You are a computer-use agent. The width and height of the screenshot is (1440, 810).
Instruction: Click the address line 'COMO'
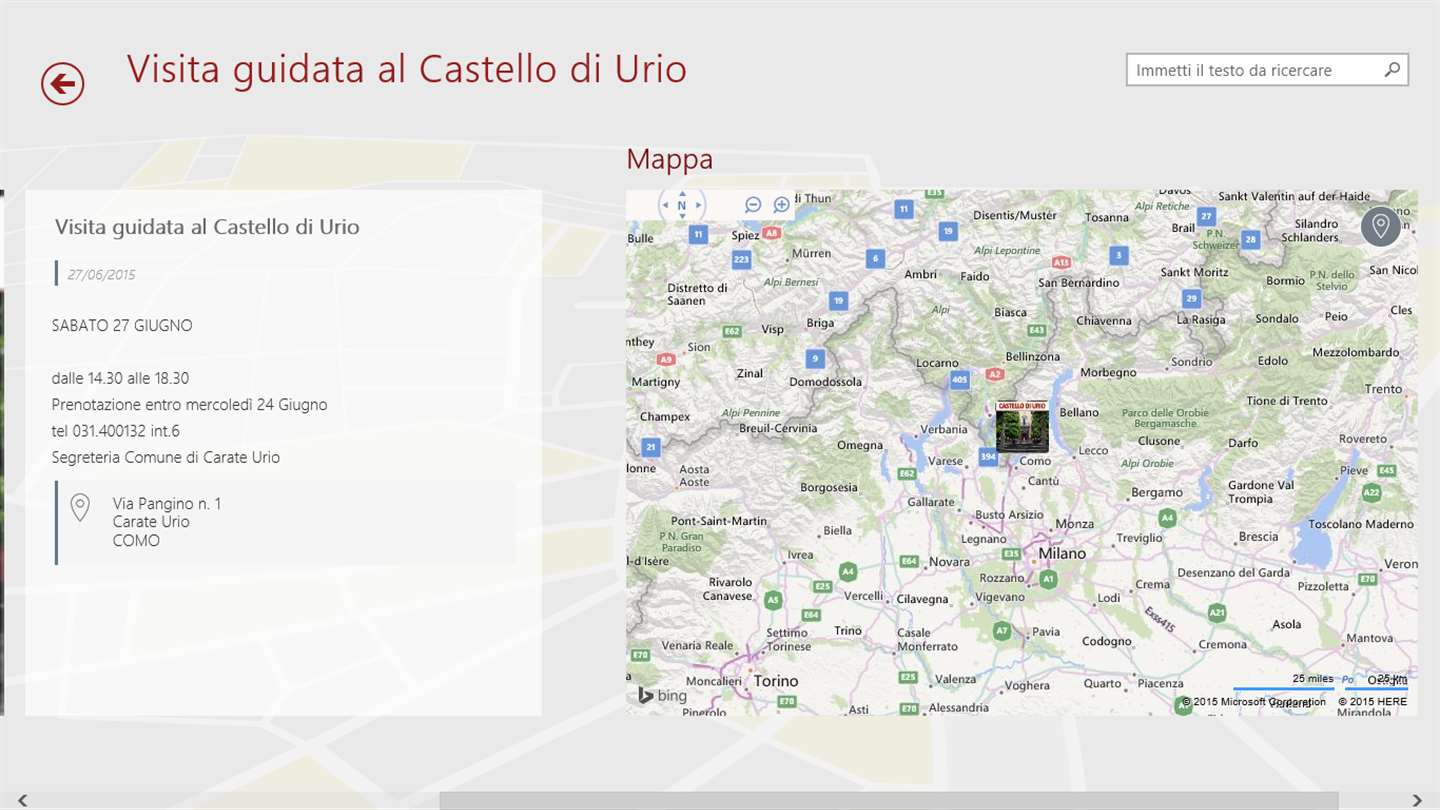coord(136,541)
